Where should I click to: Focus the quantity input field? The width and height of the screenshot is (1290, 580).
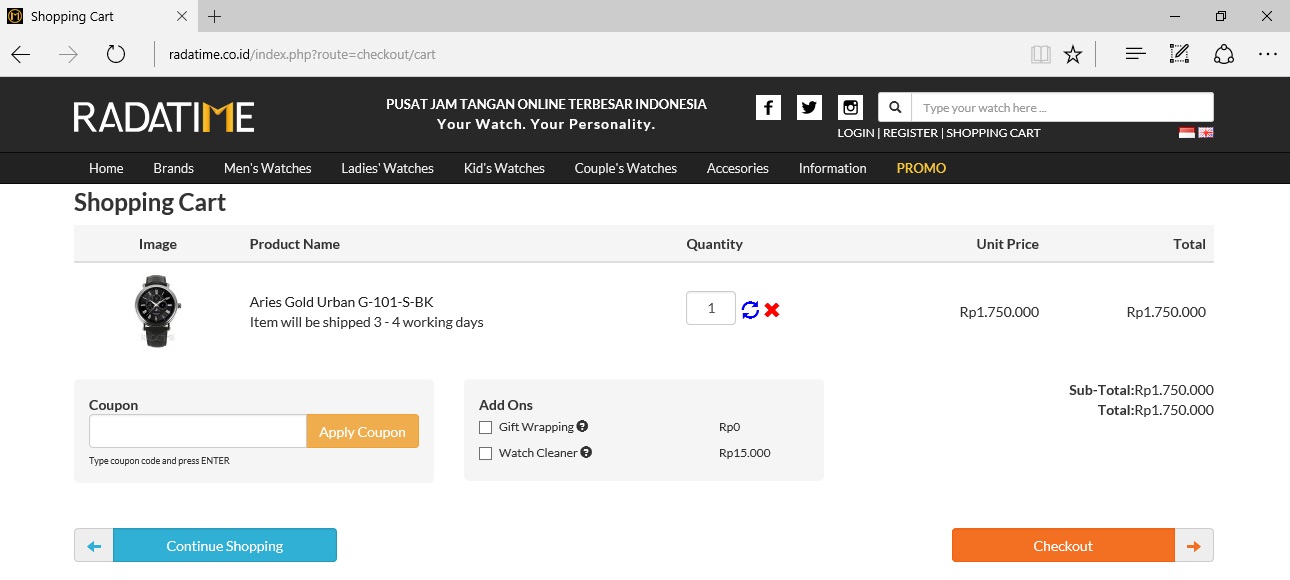(x=711, y=308)
